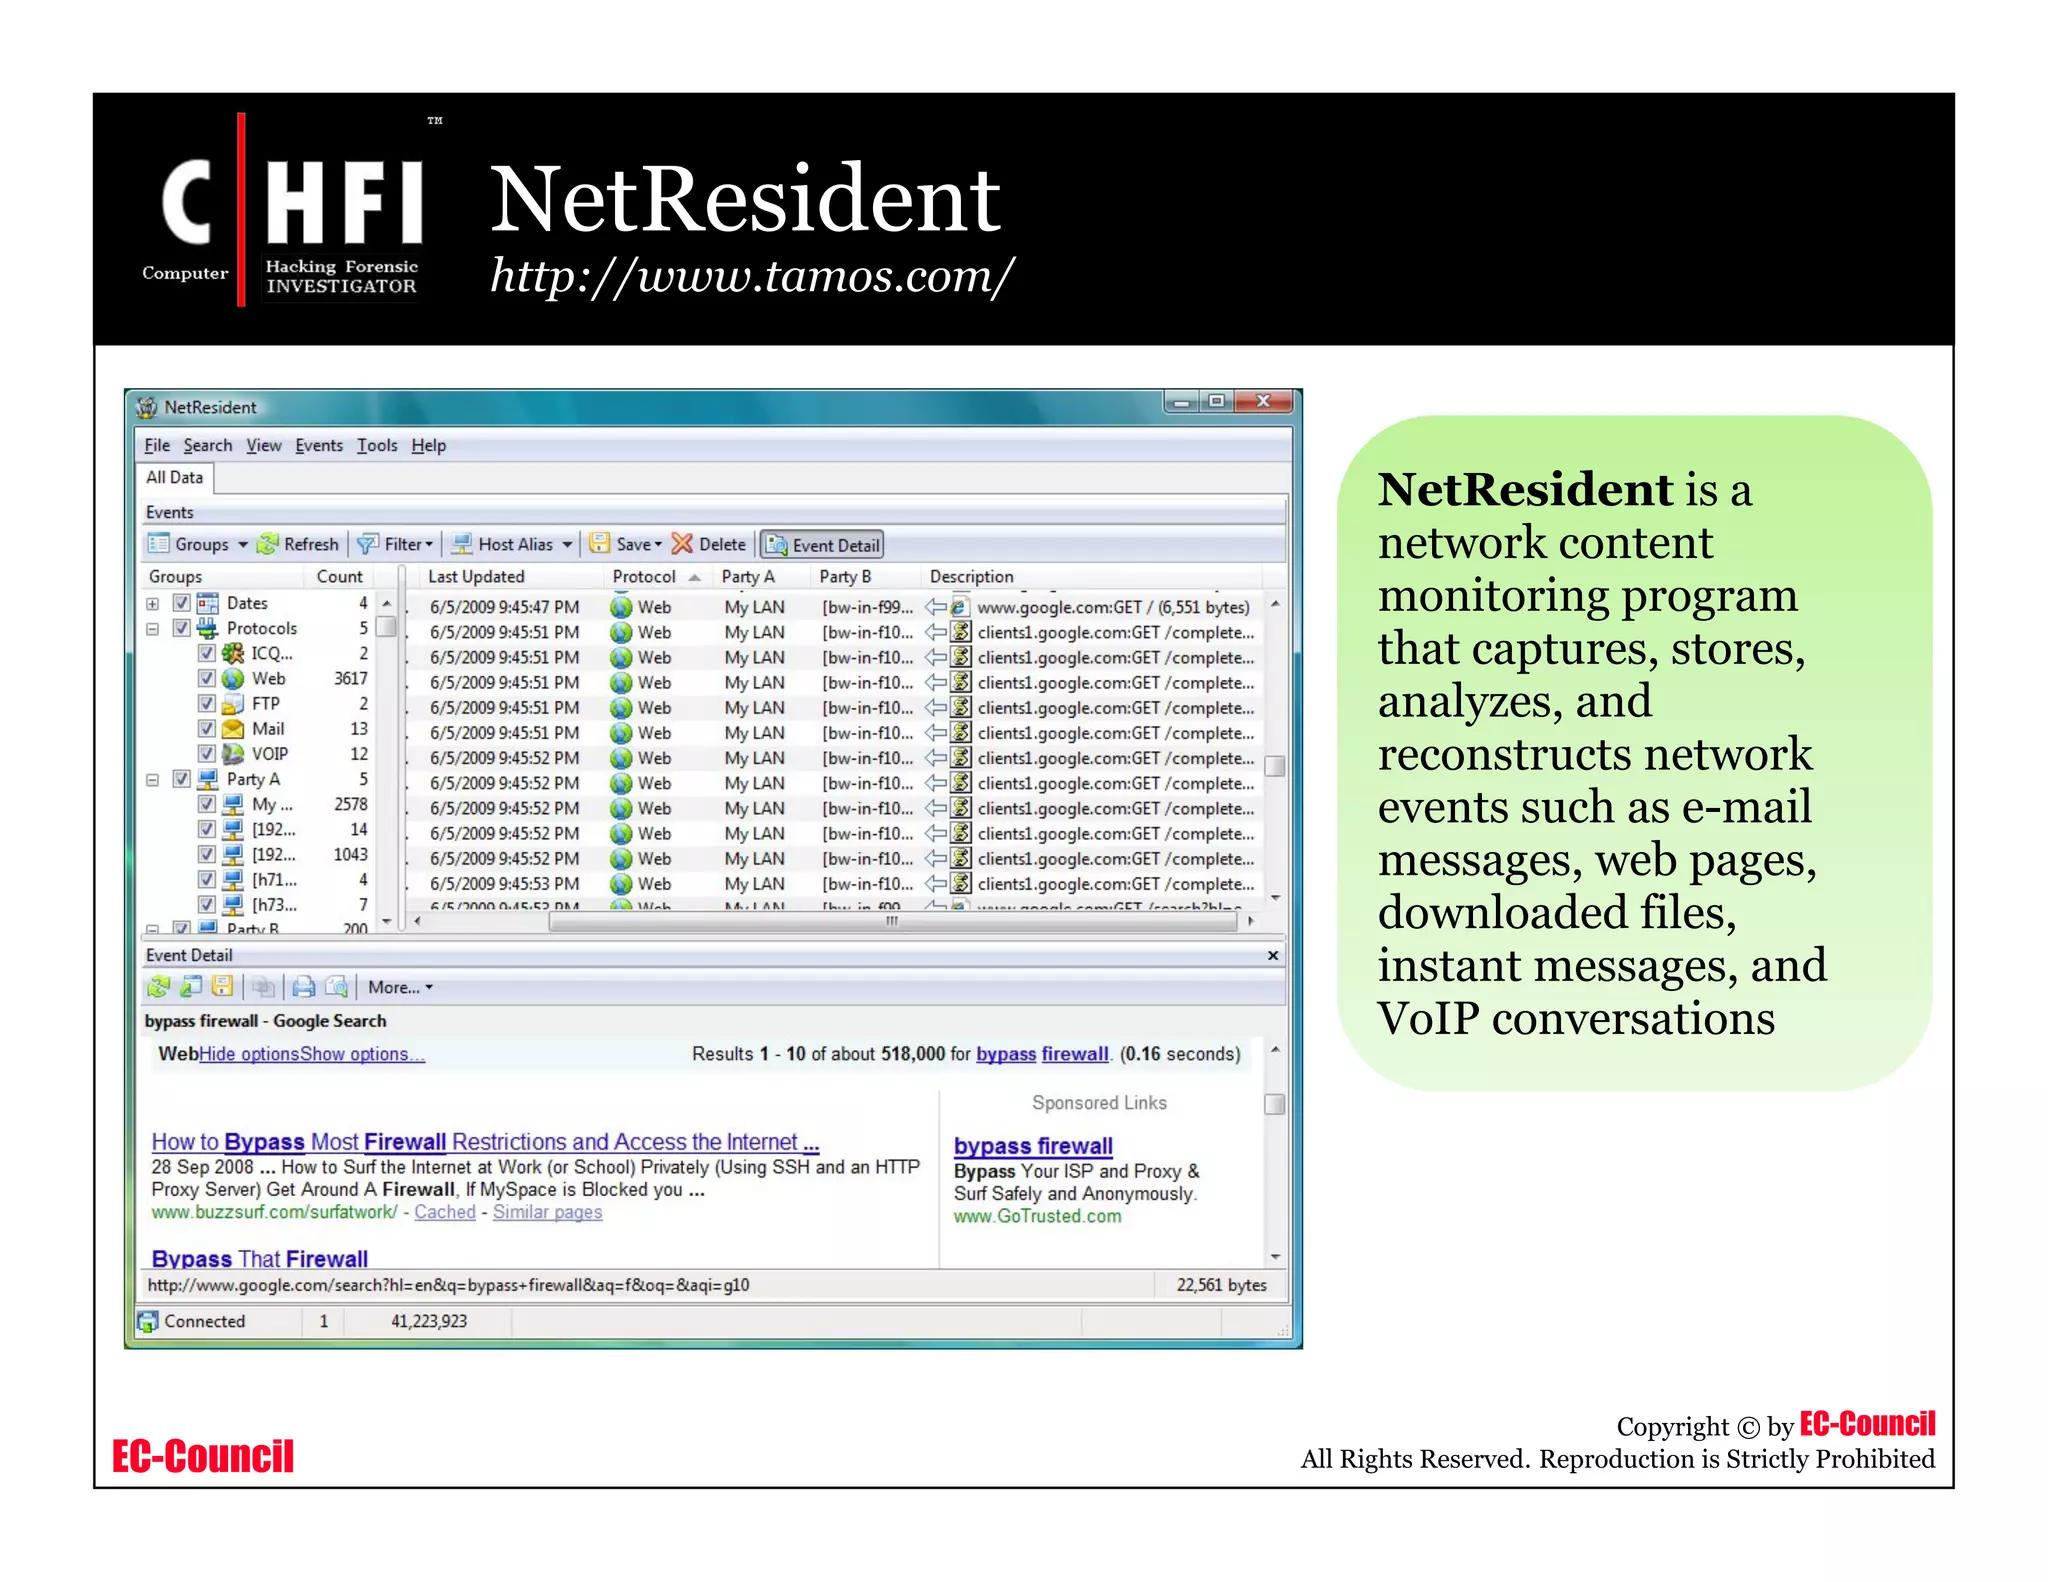Click the print preview icon in the Event Detail toolbar

[x=337, y=987]
